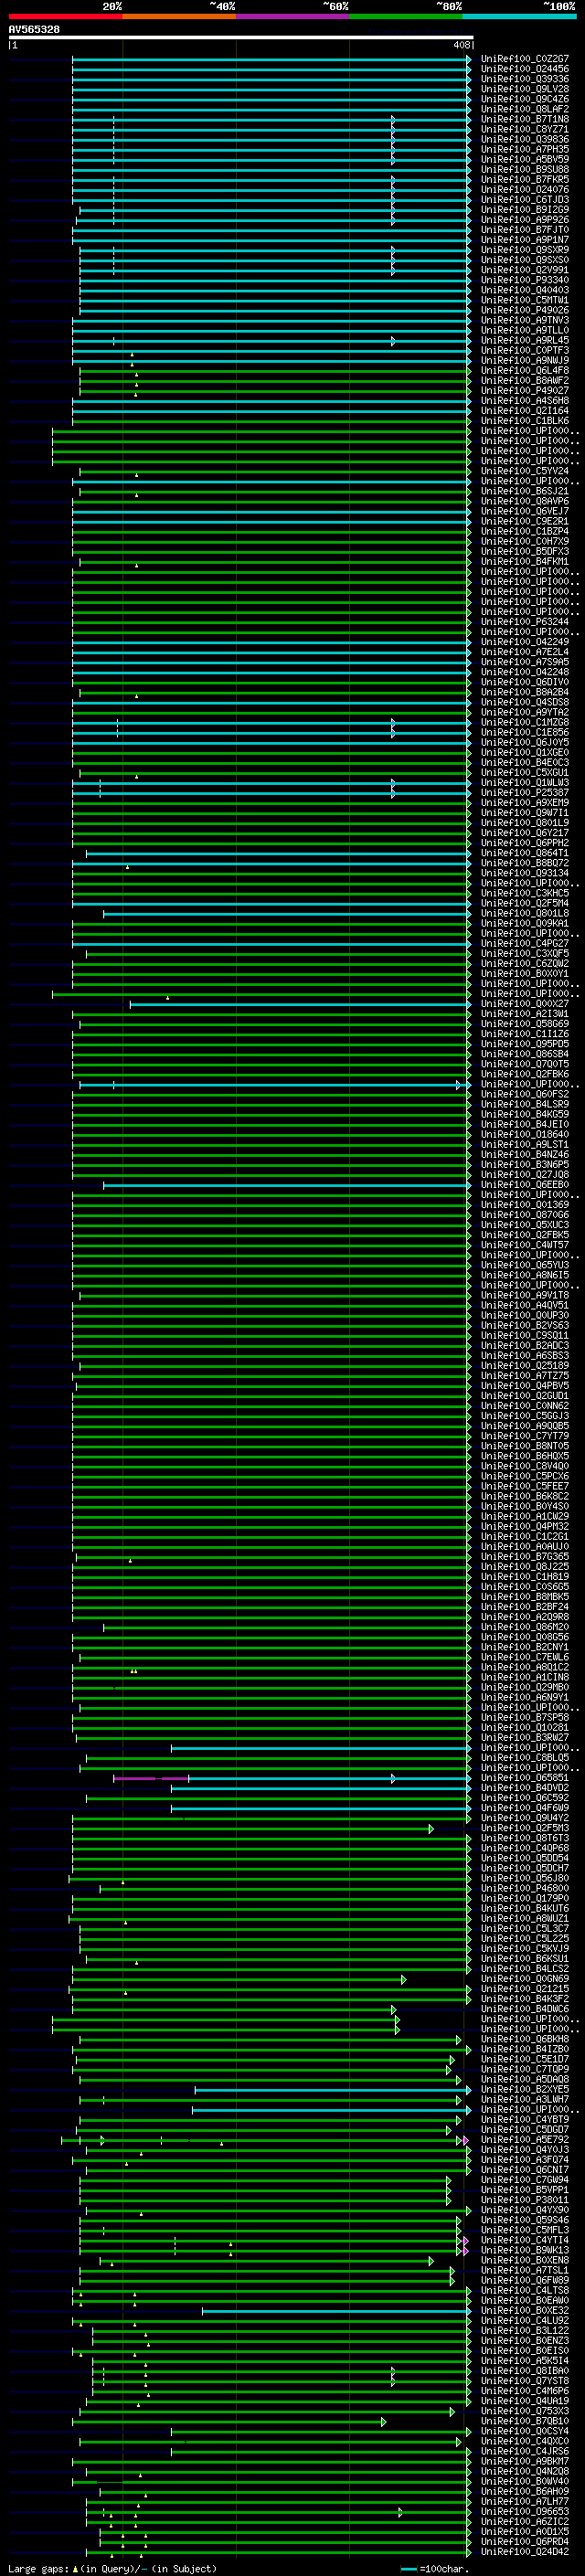
Task: Click the red 20% identity color segment
Action: pos(65,16)
